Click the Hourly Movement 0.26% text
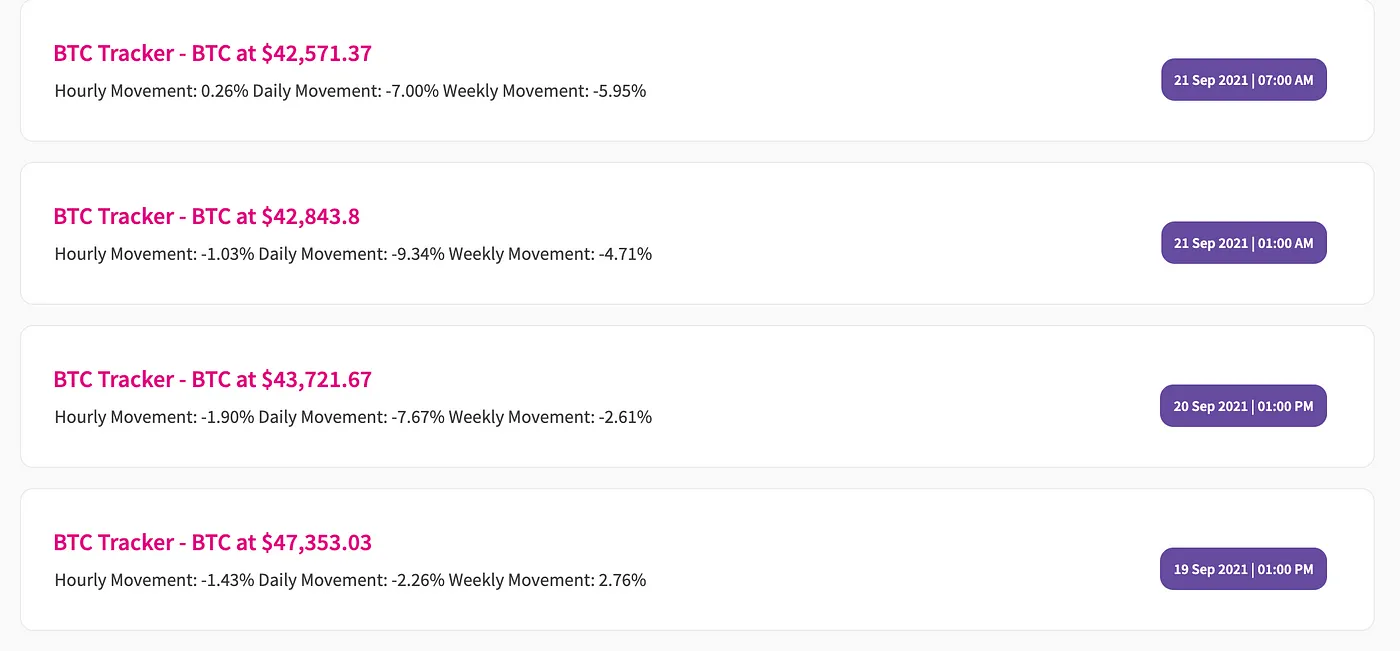The height and width of the screenshot is (651, 1400). click(151, 91)
